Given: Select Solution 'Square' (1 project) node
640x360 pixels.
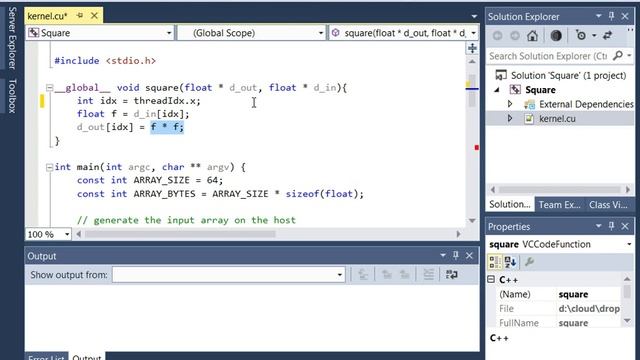Looking at the screenshot, I should coord(568,76).
